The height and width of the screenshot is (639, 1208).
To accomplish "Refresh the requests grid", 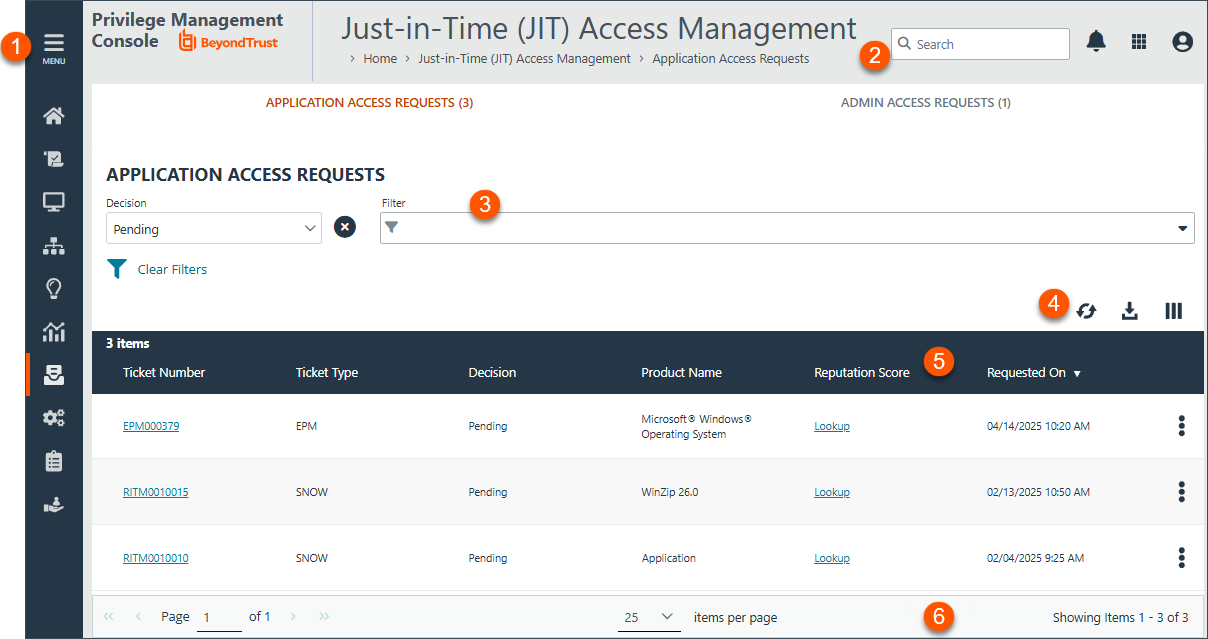I will coord(1087,311).
